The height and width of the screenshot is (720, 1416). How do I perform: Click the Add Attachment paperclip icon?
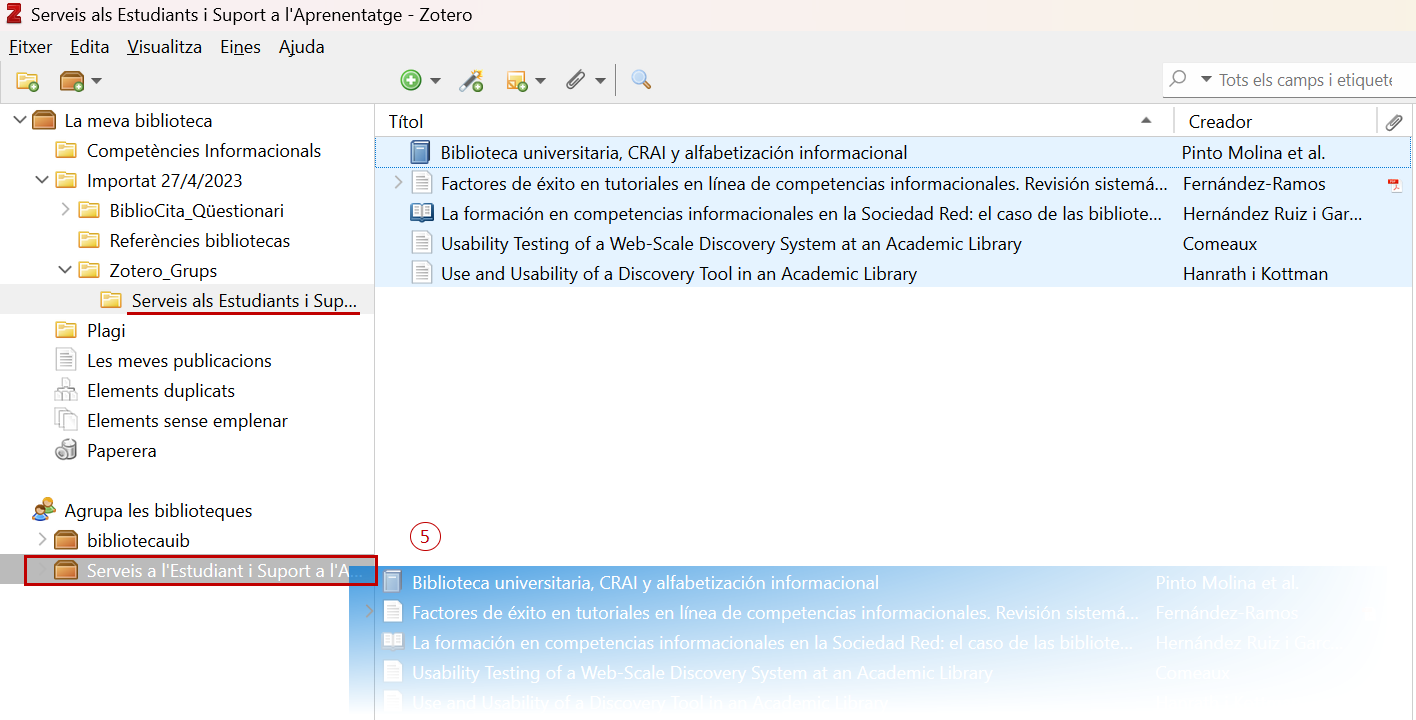[575, 81]
